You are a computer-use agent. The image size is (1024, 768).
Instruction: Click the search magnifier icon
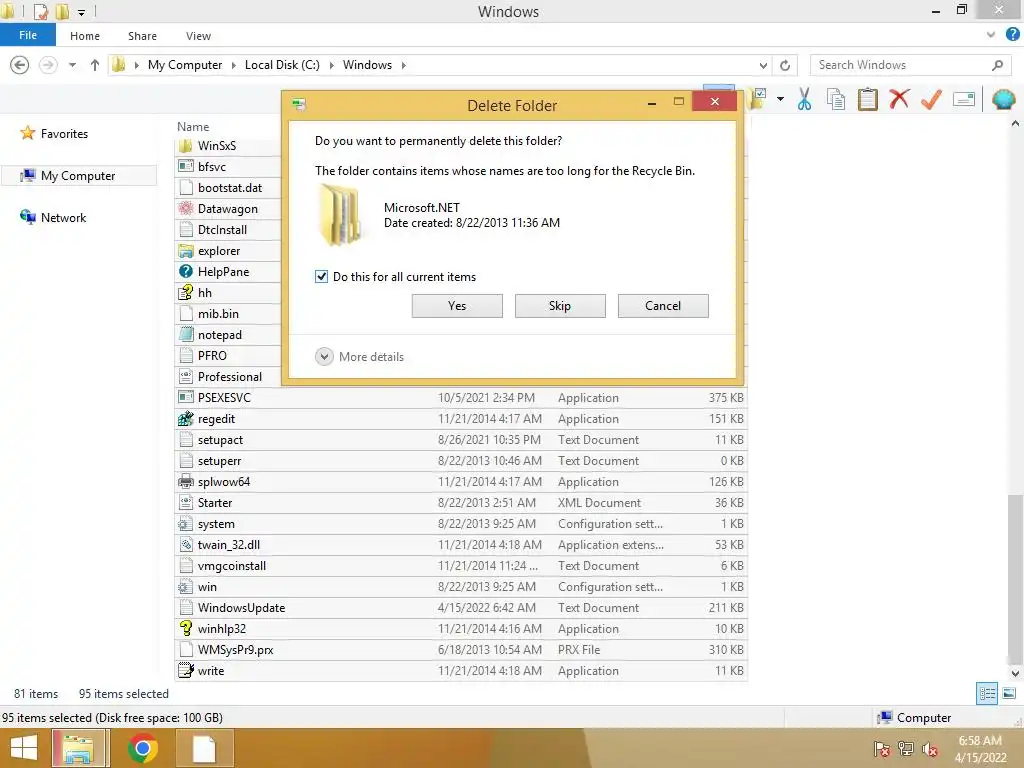point(997,65)
